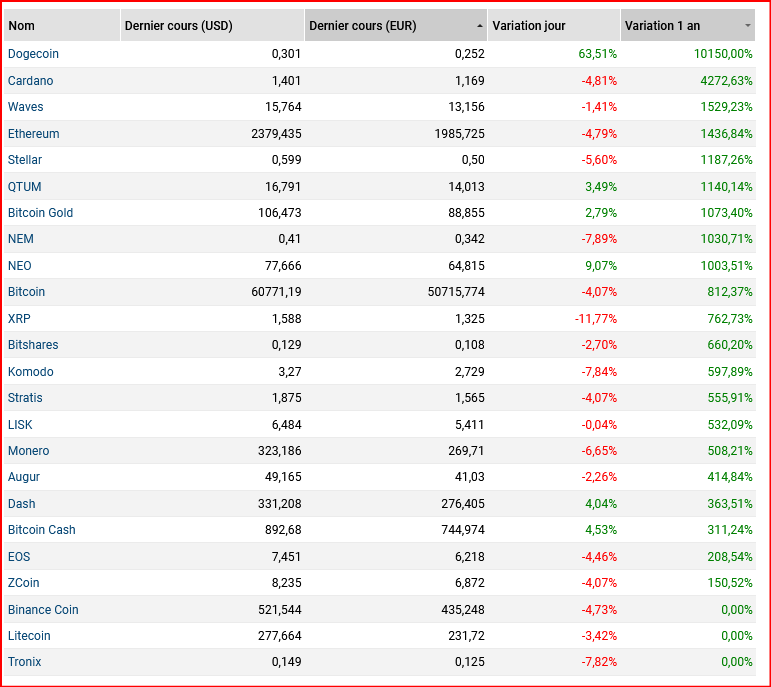Select Ethereum USD price 2379,435
The width and height of the screenshot is (771, 687).
tap(276, 134)
